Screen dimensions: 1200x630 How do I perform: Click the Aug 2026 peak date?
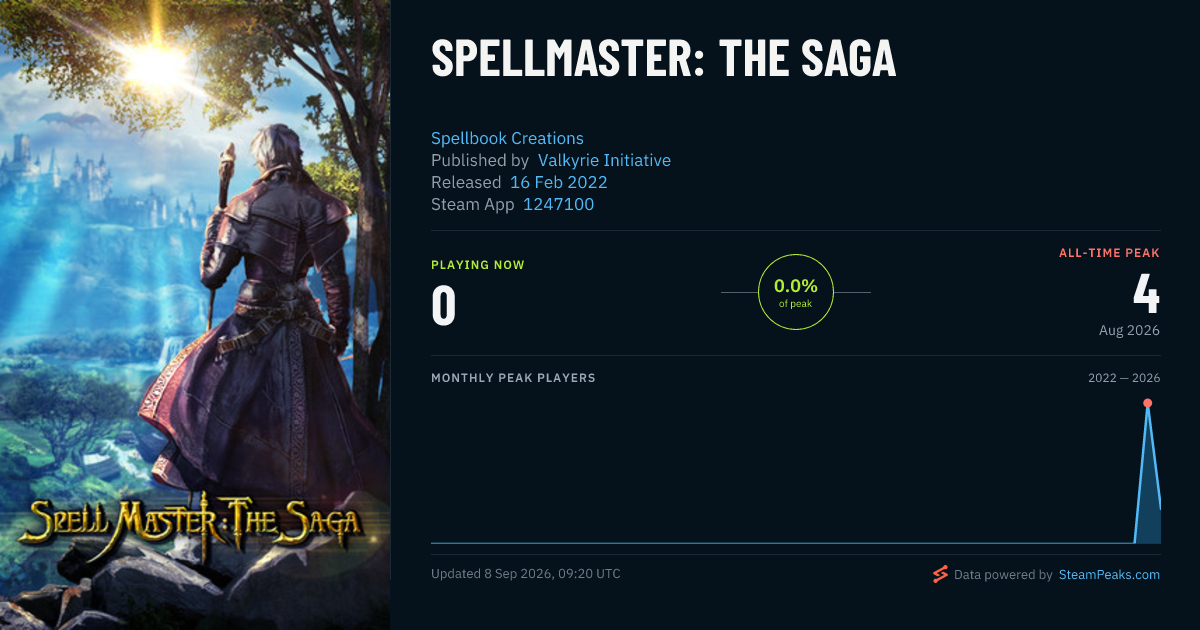tap(1129, 330)
